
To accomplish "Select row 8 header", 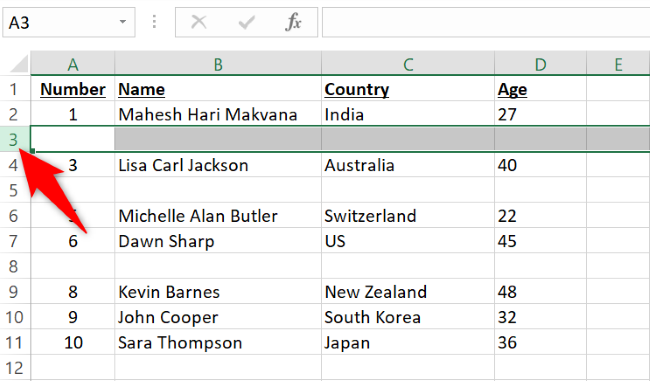I will coord(14,266).
